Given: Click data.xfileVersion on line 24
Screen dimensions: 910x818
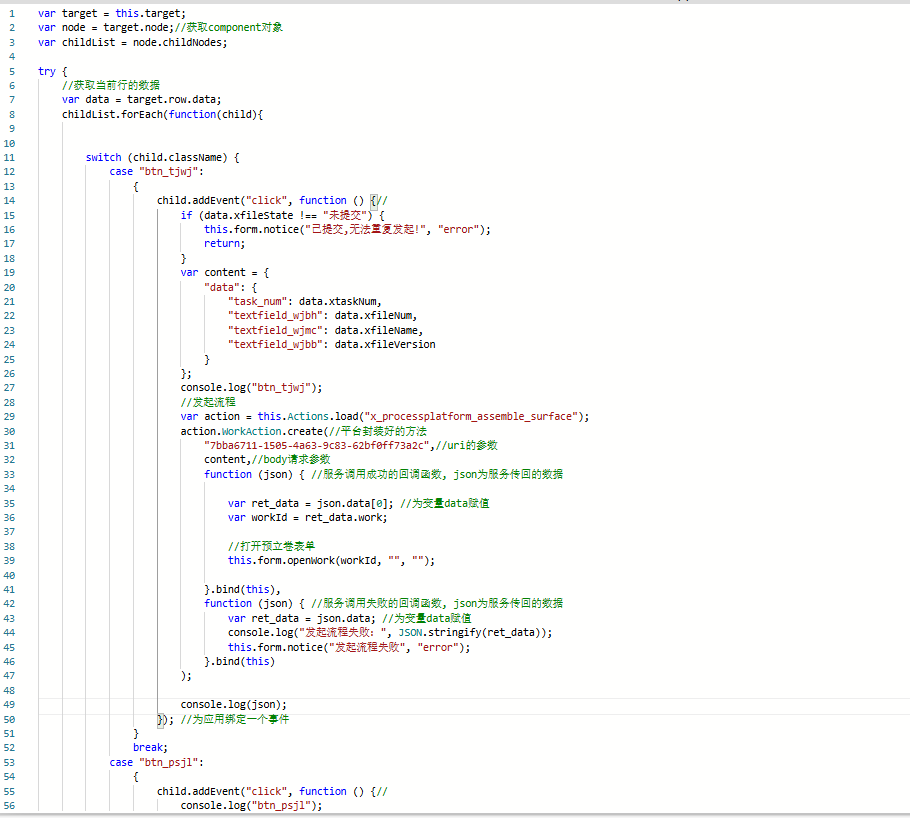Looking at the screenshot, I should [x=385, y=344].
